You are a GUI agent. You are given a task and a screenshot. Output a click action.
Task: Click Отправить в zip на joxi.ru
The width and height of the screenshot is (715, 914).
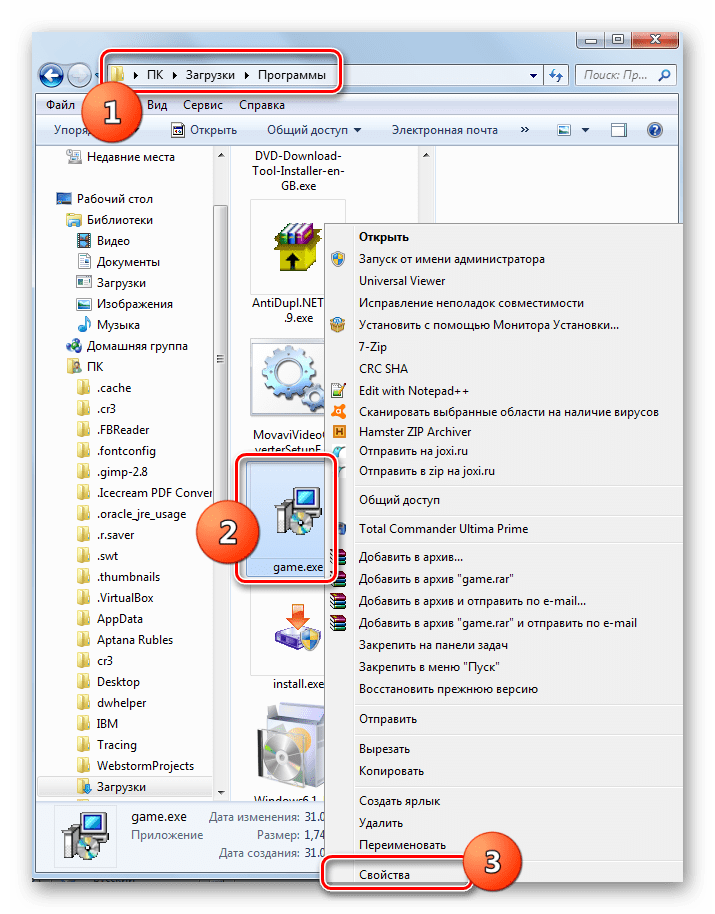click(427, 471)
